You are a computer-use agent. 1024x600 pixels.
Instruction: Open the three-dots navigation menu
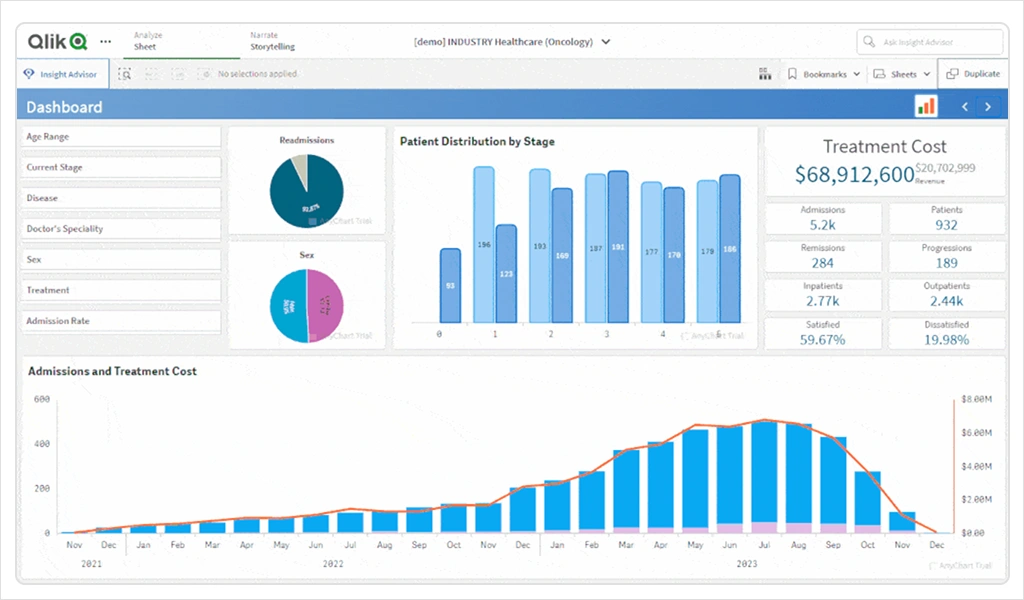(106, 42)
